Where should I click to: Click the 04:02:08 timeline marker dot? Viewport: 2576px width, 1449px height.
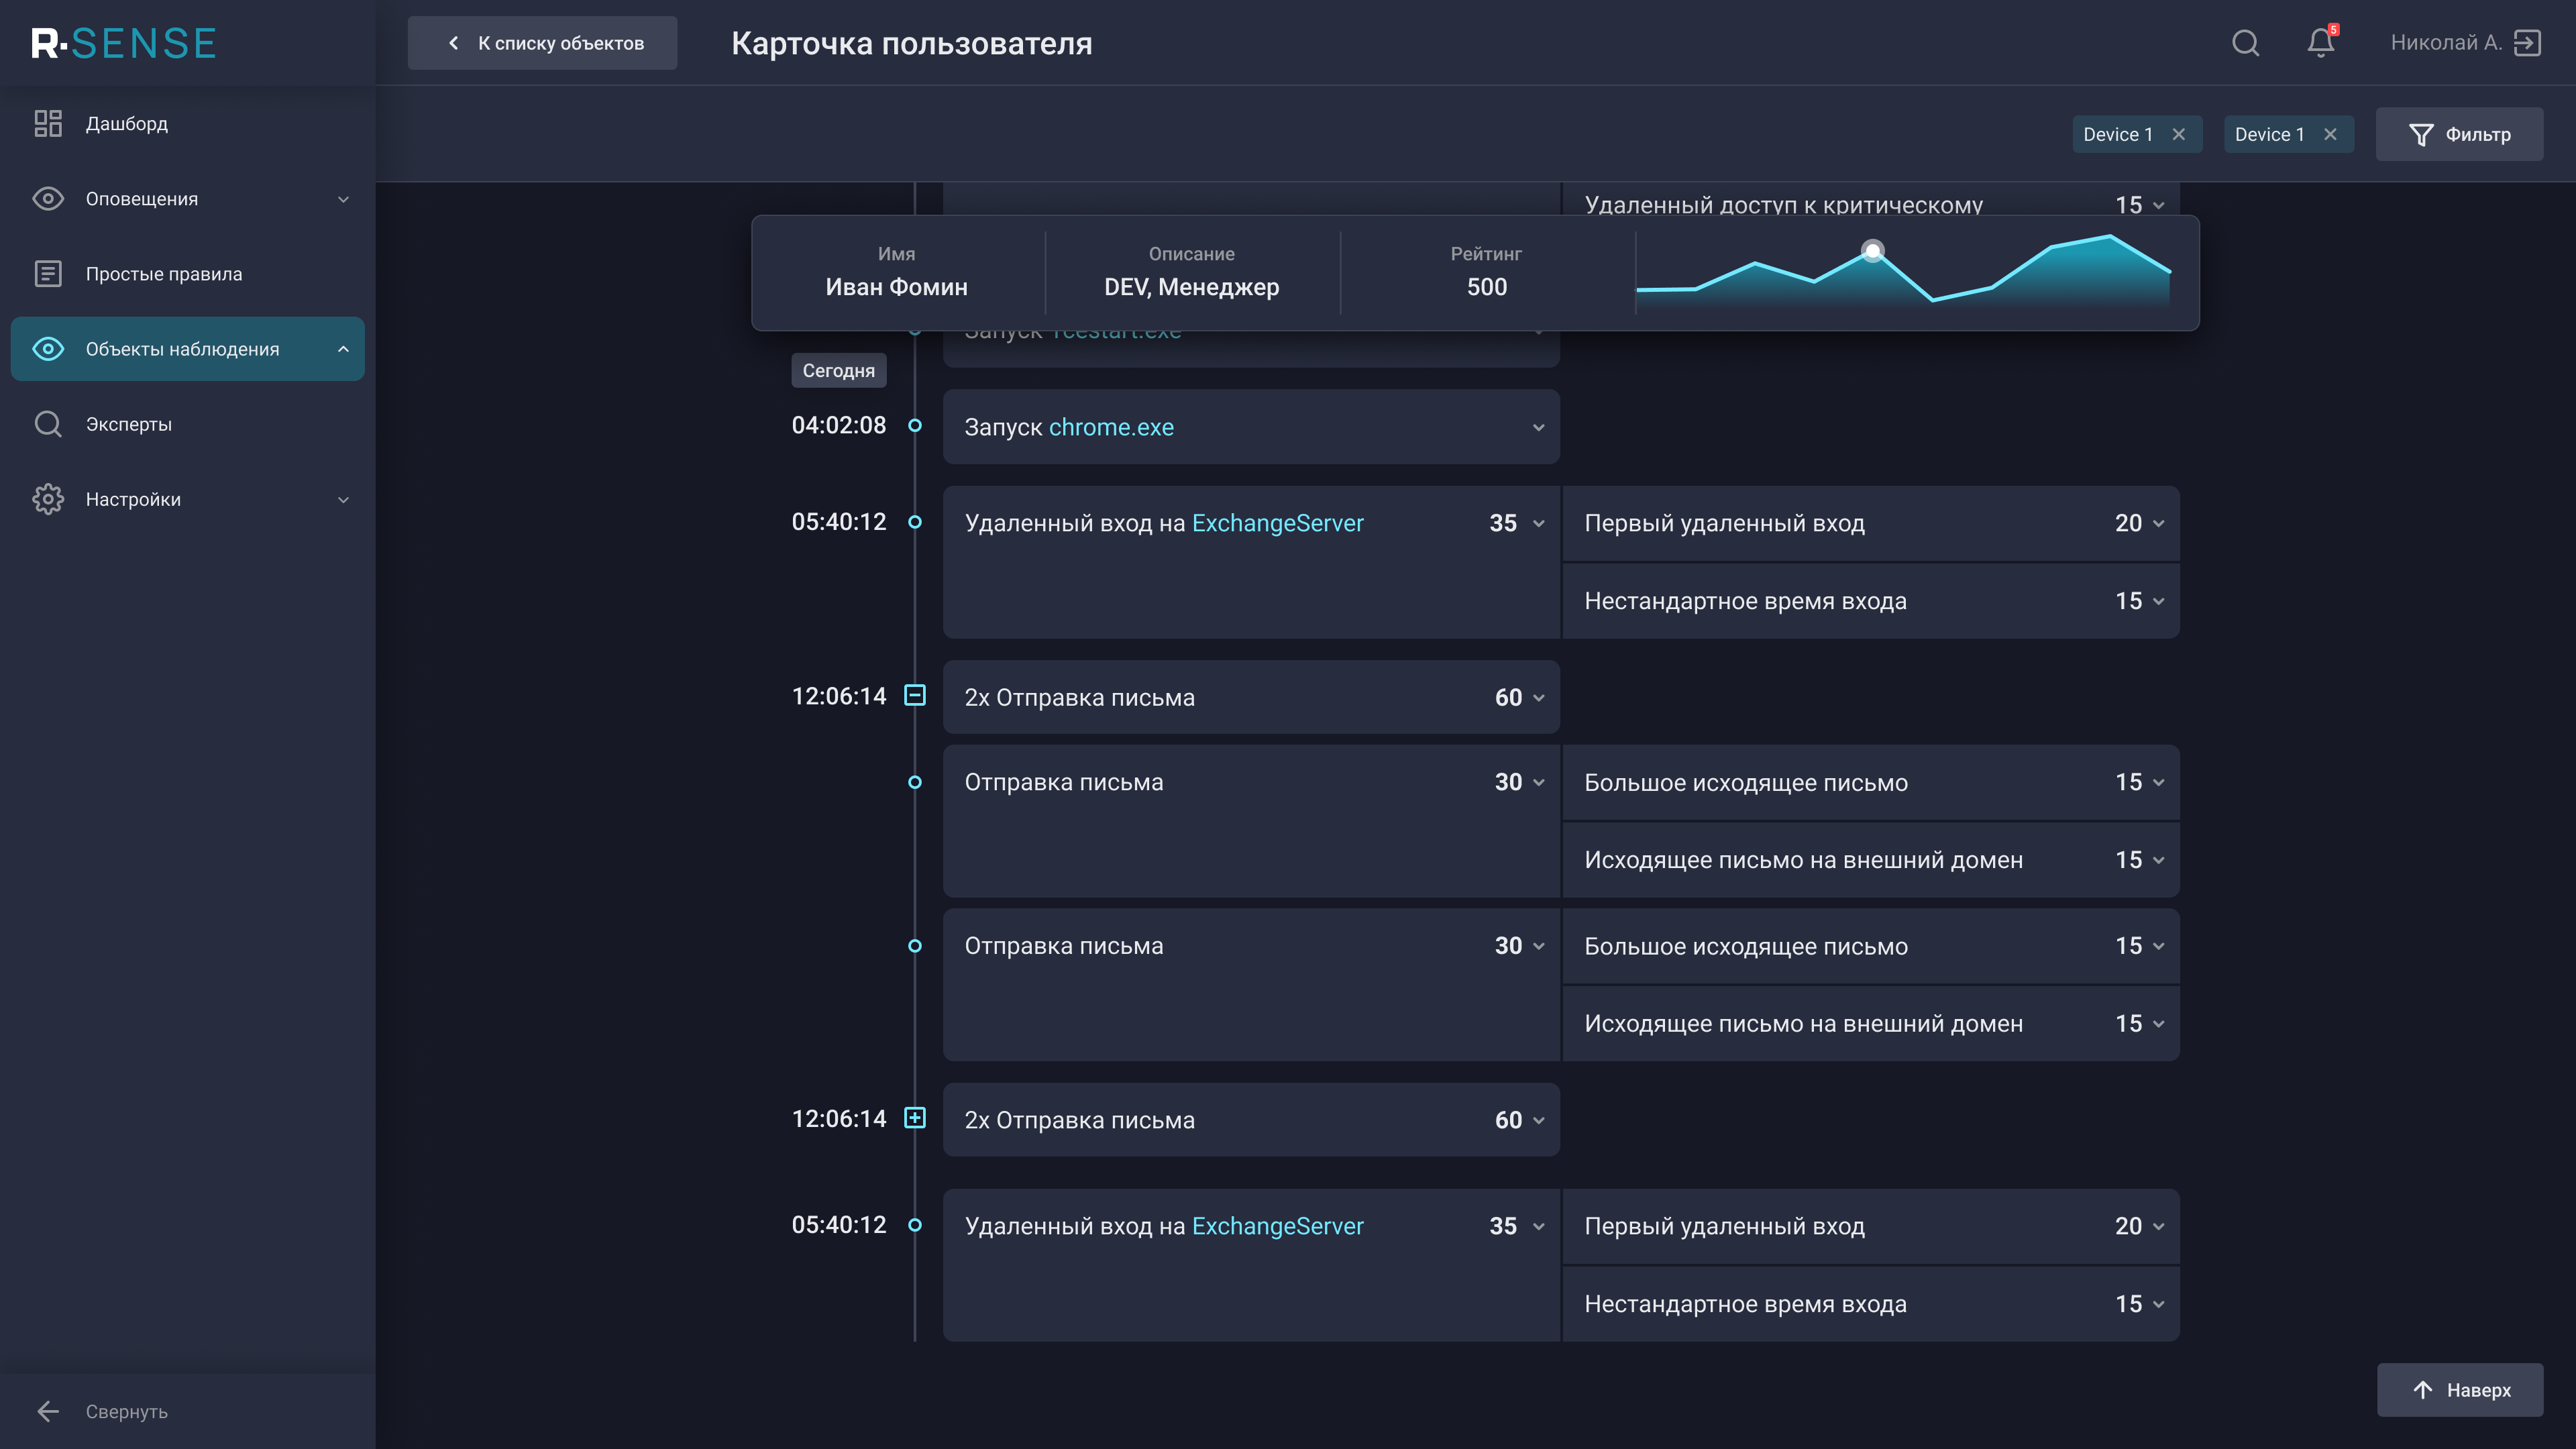tap(914, 426)
